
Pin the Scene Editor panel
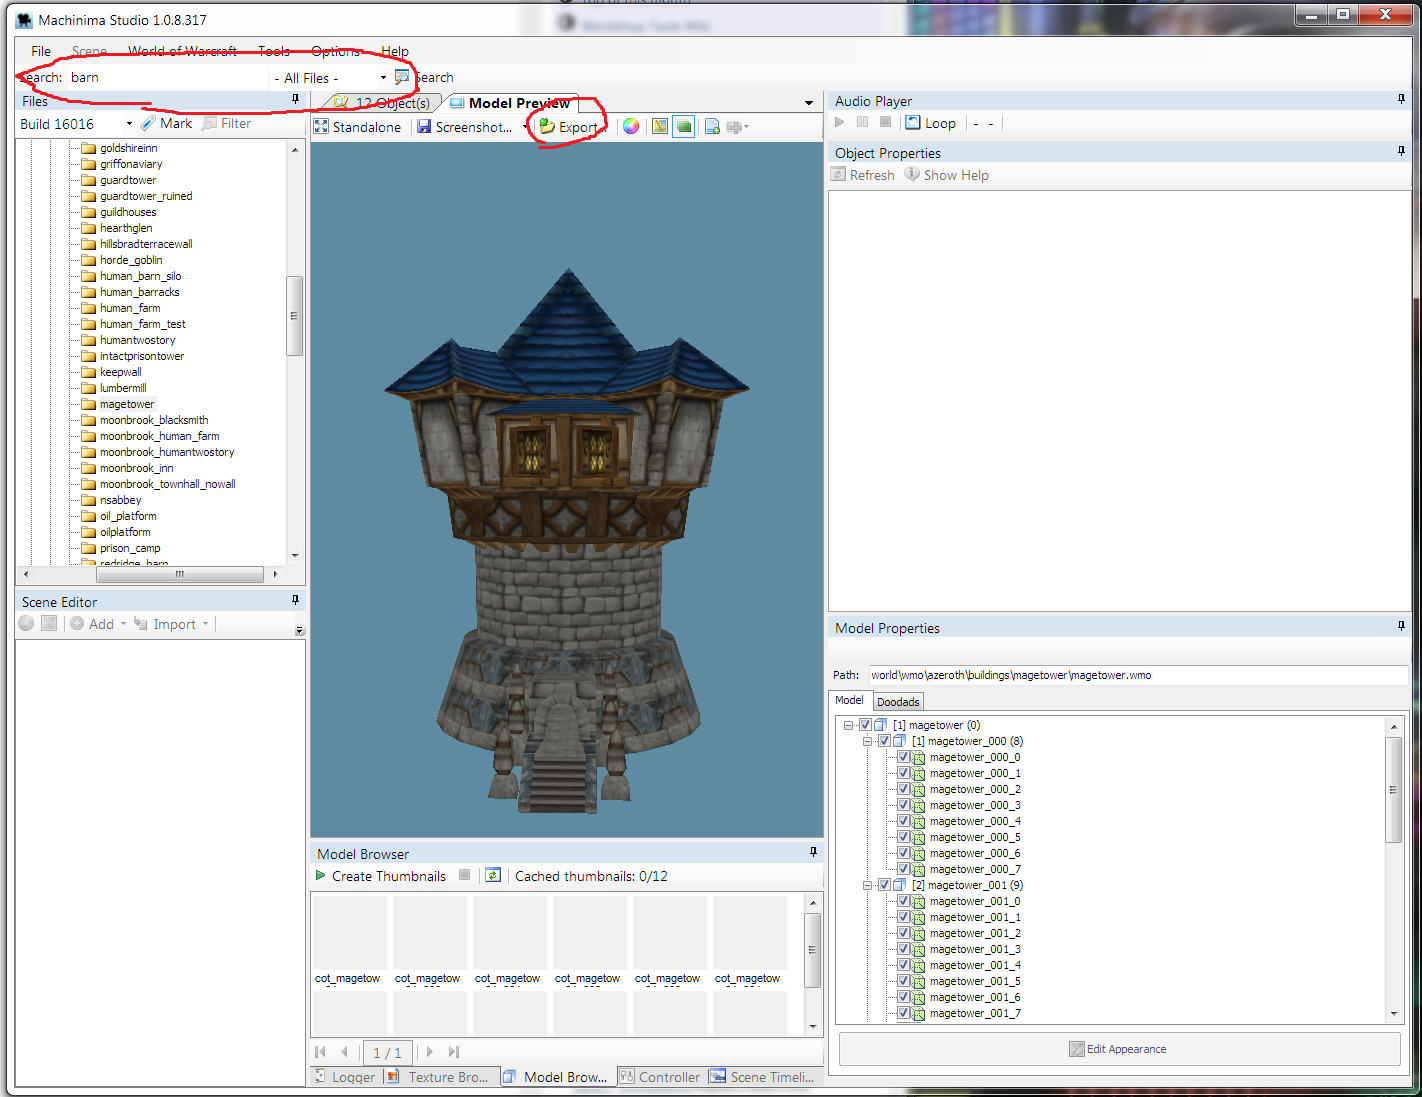pos(295,600)
